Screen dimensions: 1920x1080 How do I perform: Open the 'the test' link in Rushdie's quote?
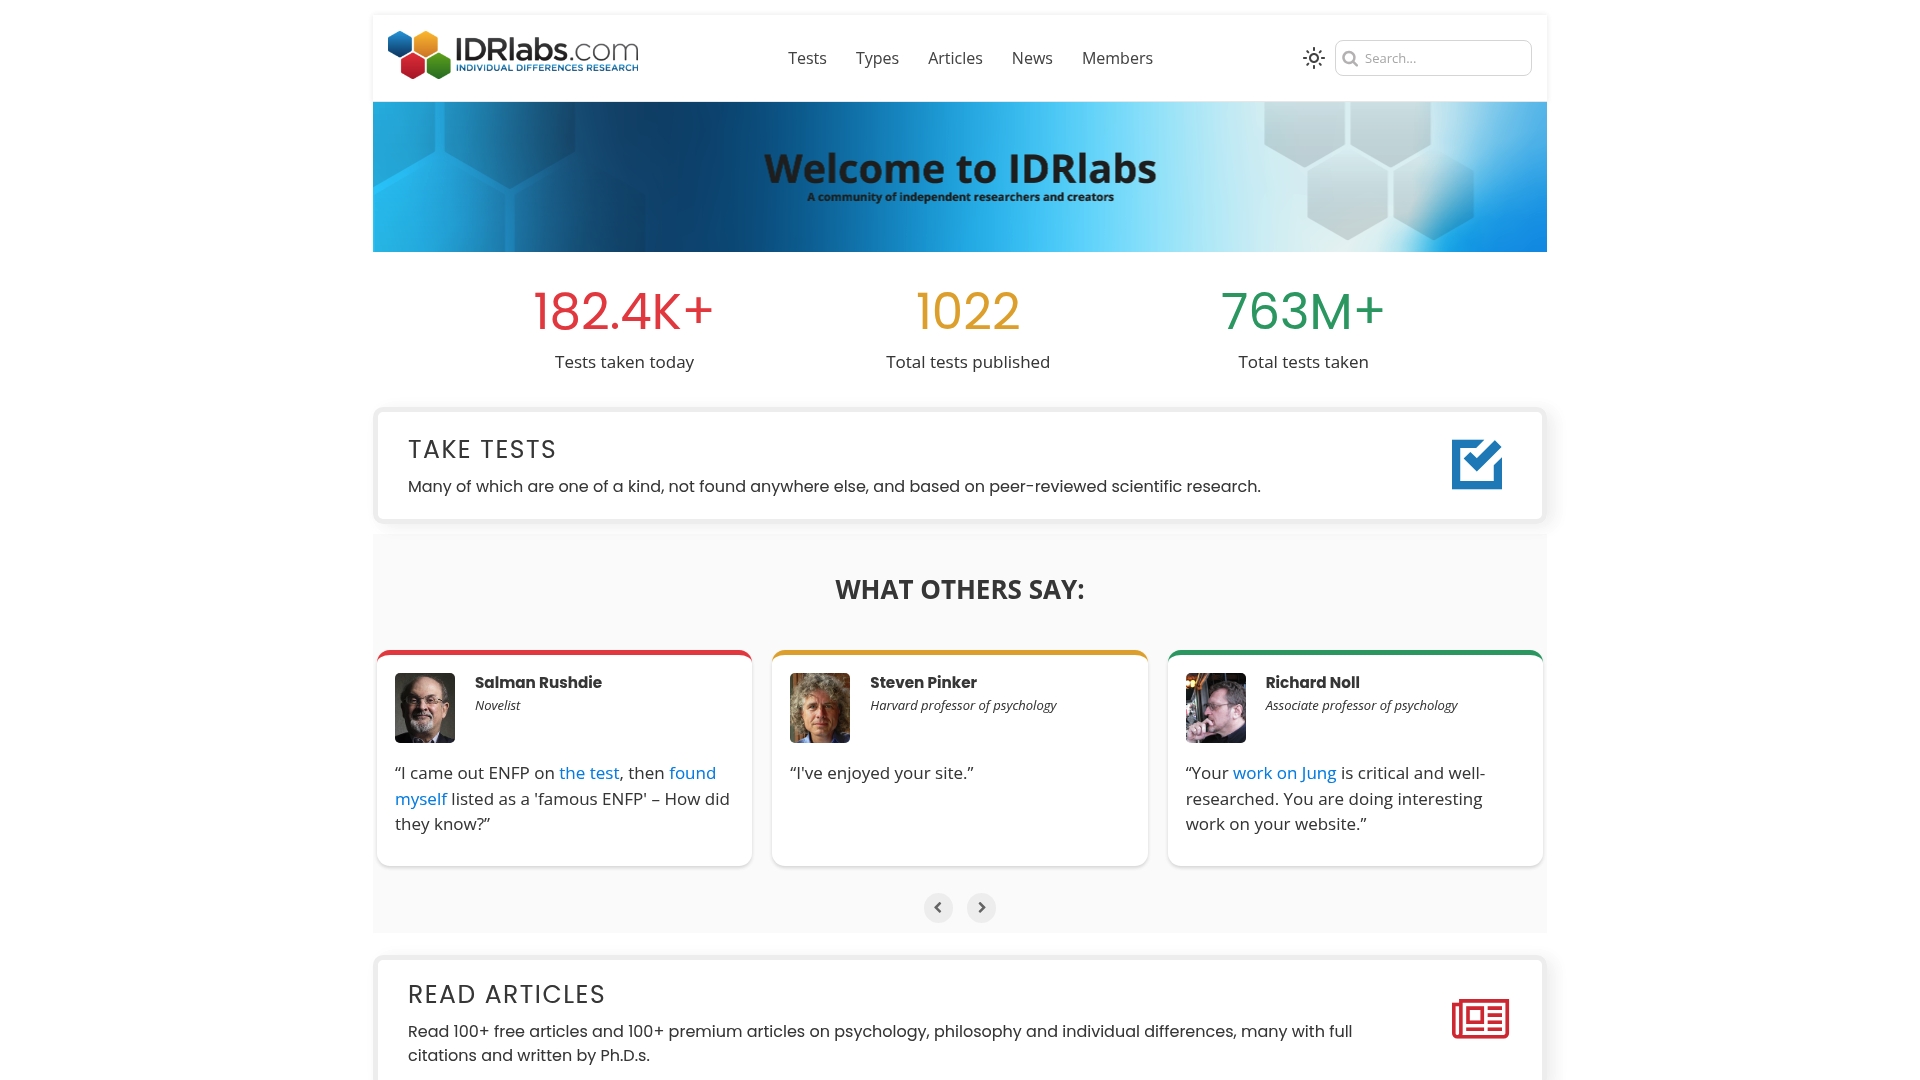(588, 773)
